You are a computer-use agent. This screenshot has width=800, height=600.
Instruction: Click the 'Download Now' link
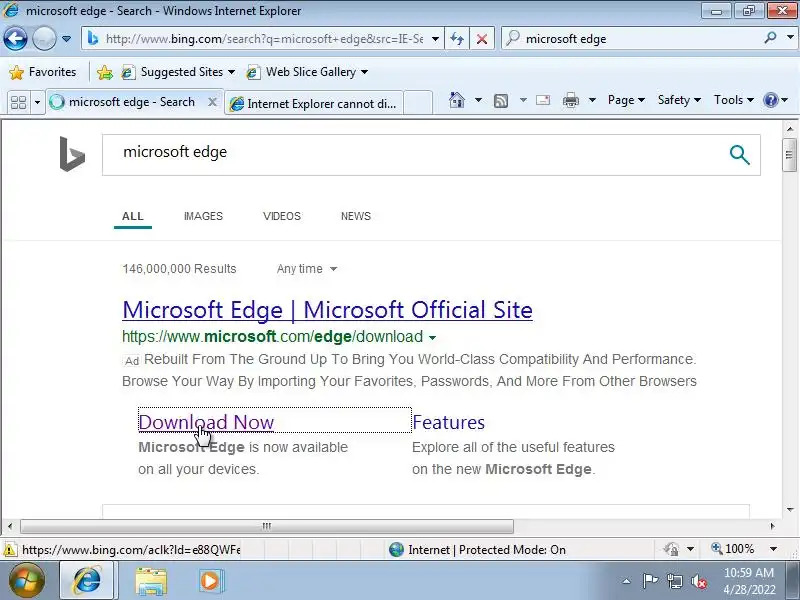pyautogui.click(x=206, y=422)
